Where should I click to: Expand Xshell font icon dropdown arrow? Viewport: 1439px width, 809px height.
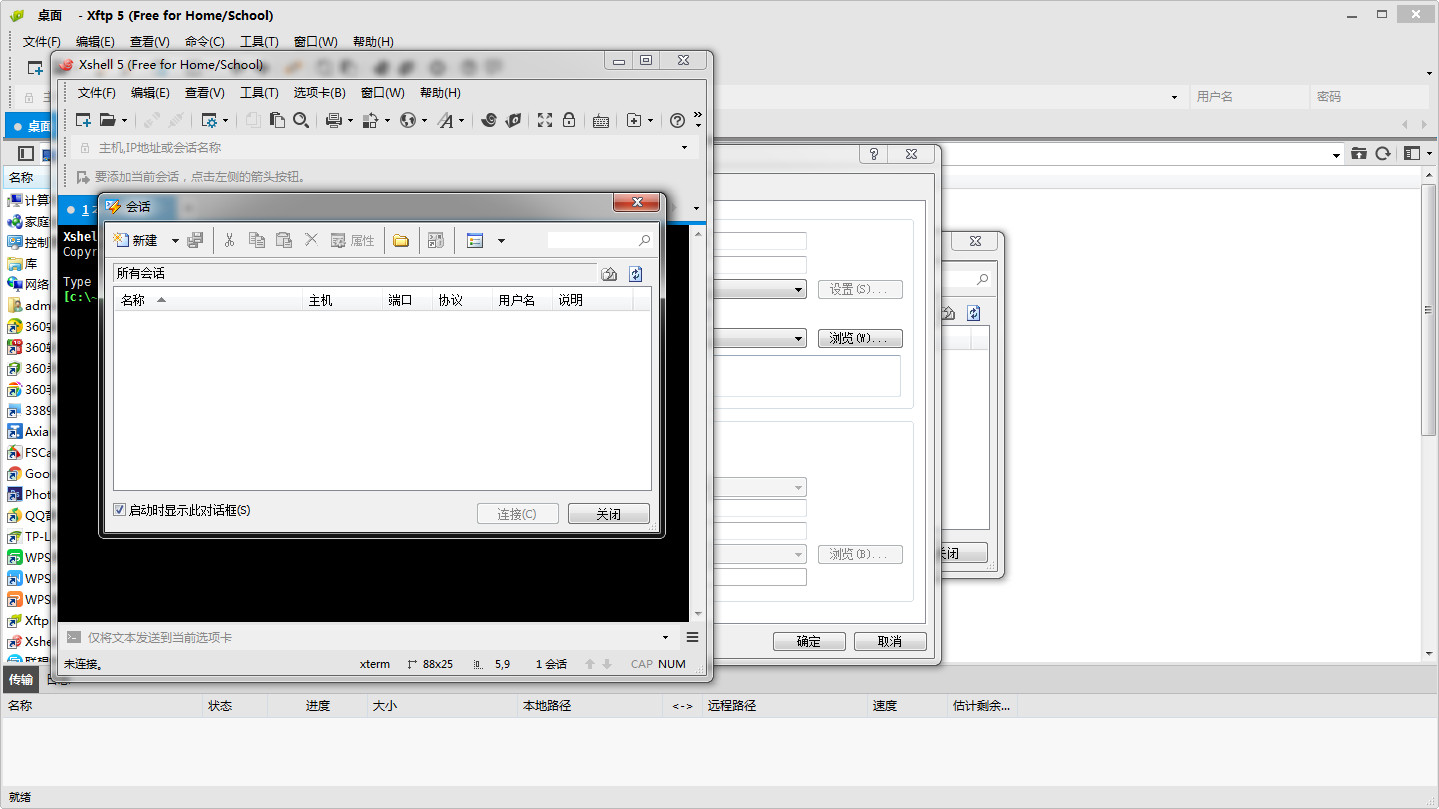[461, 121]
